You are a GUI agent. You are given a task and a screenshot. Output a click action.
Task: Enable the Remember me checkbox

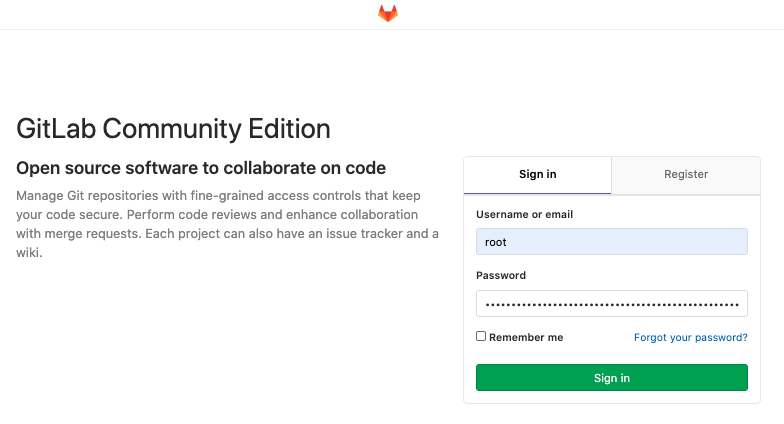point(481,336)
